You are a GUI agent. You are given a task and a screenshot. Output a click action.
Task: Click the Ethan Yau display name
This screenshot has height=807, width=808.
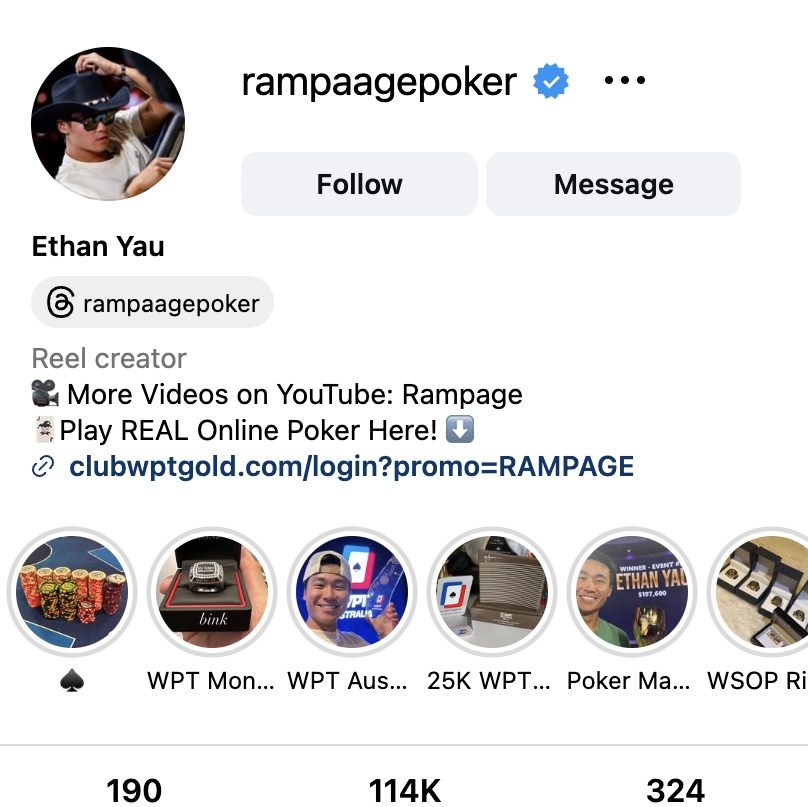(x=98, y=246)
